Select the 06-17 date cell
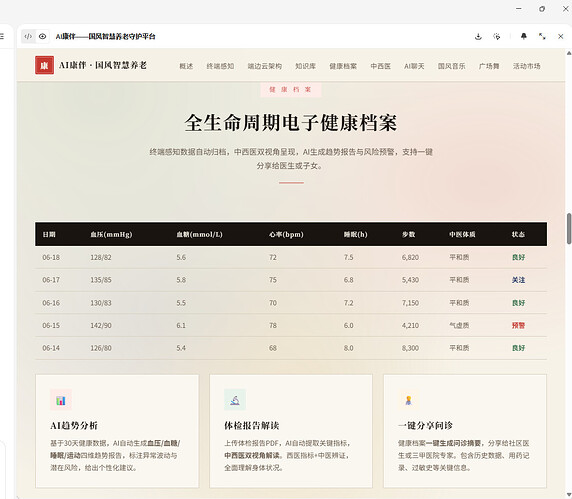The width and height of the screenshot is (572, 499). pos(51,280)
